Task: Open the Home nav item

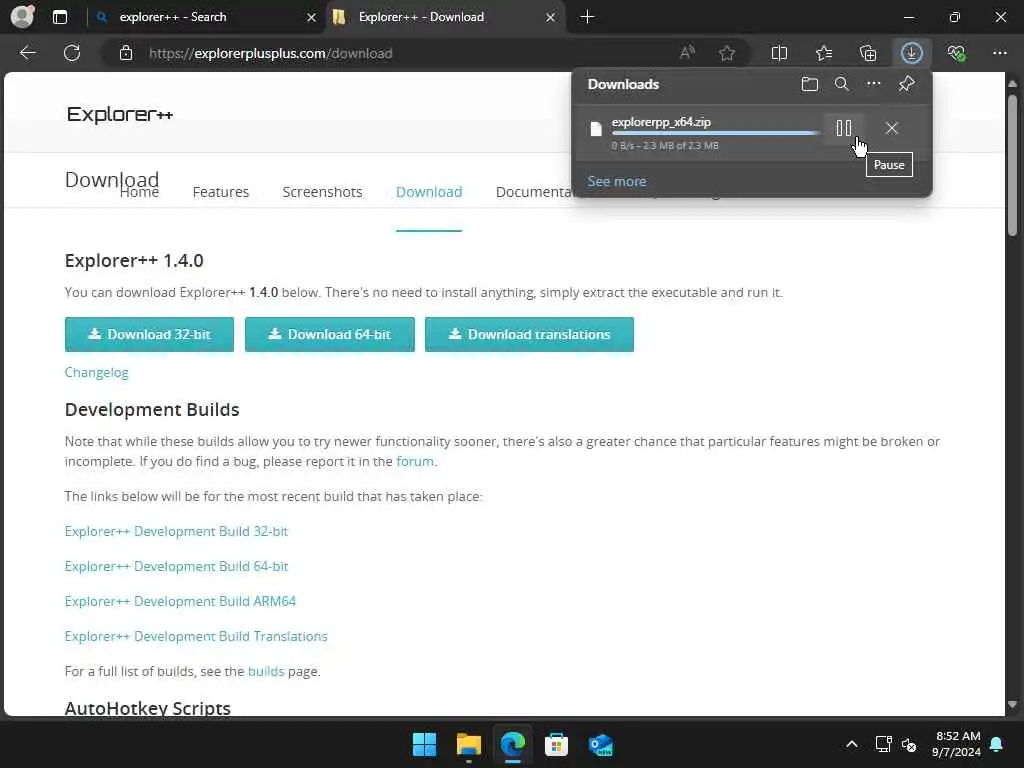Action: 139,192
